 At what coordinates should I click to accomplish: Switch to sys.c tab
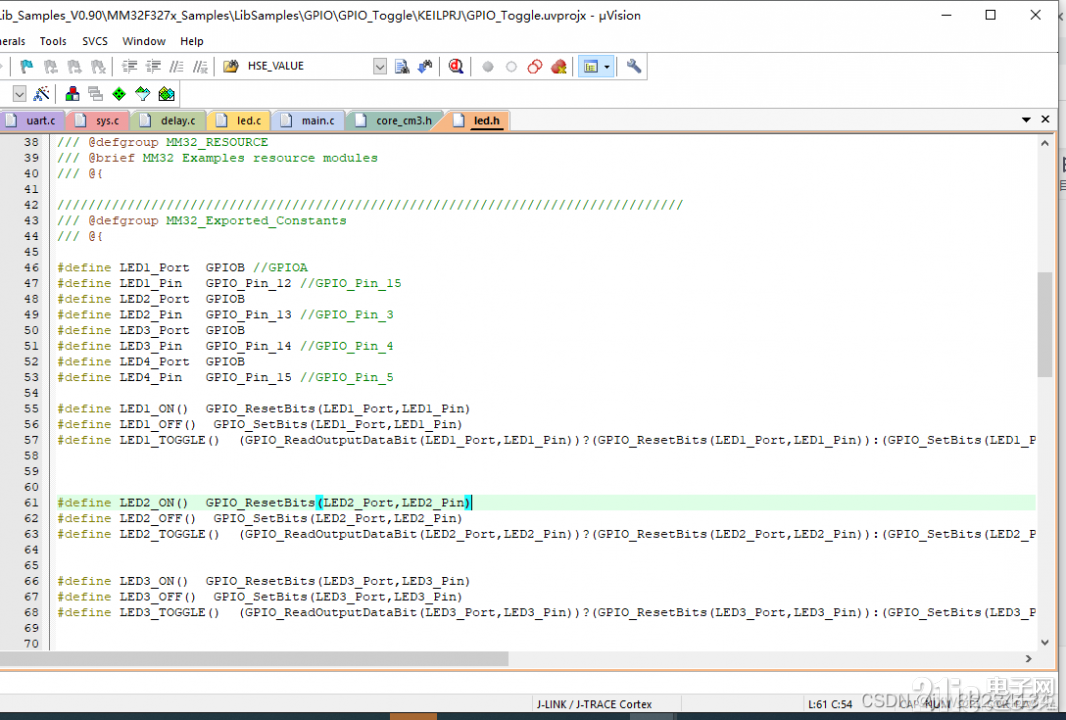(x=99, y=120)
